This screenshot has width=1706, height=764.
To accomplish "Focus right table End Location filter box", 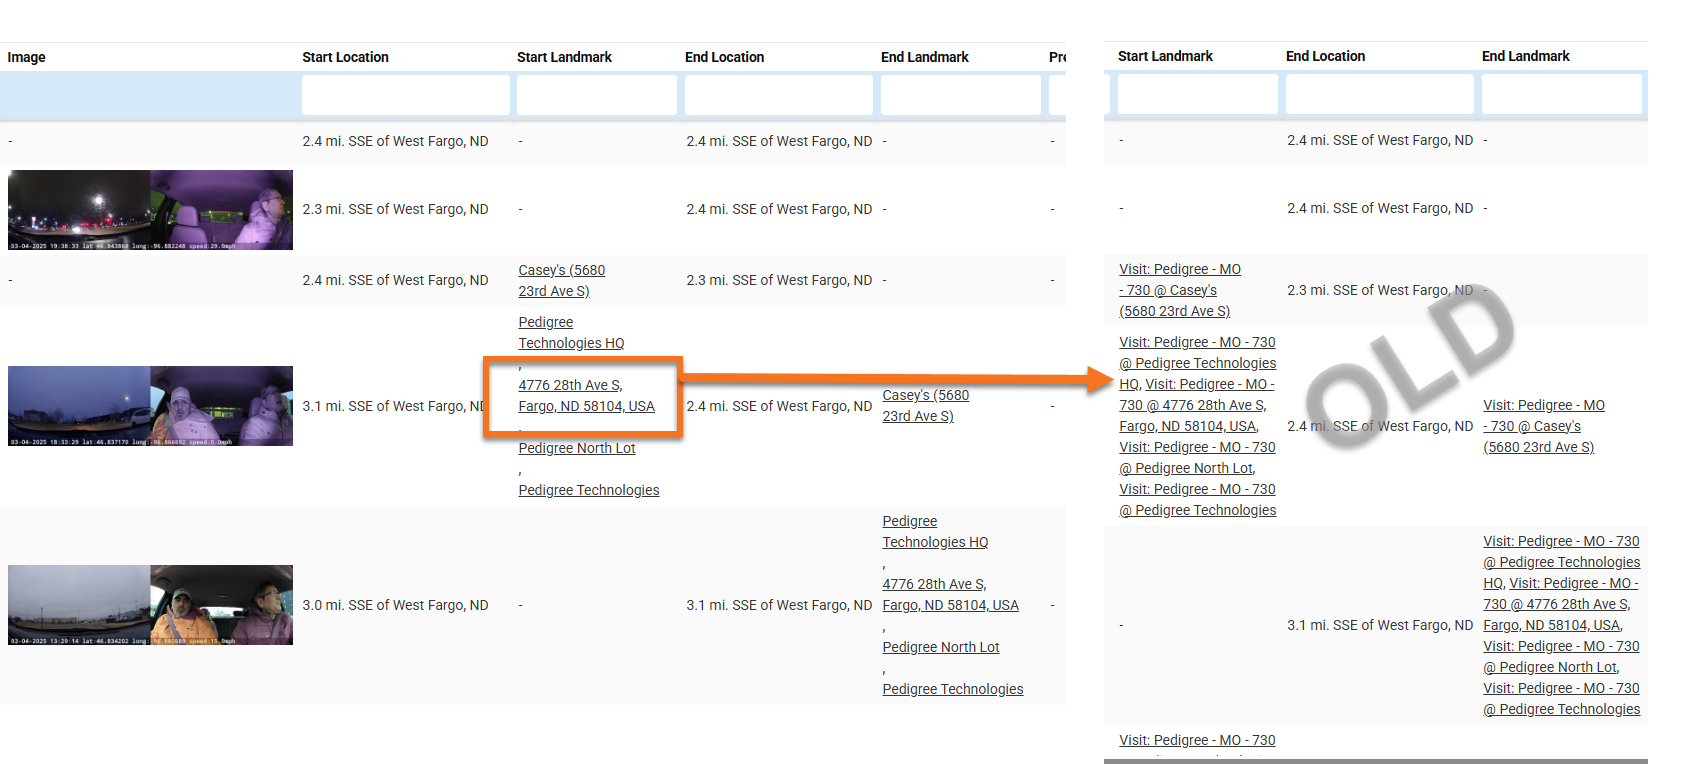I will click(x=1379, y=95).
